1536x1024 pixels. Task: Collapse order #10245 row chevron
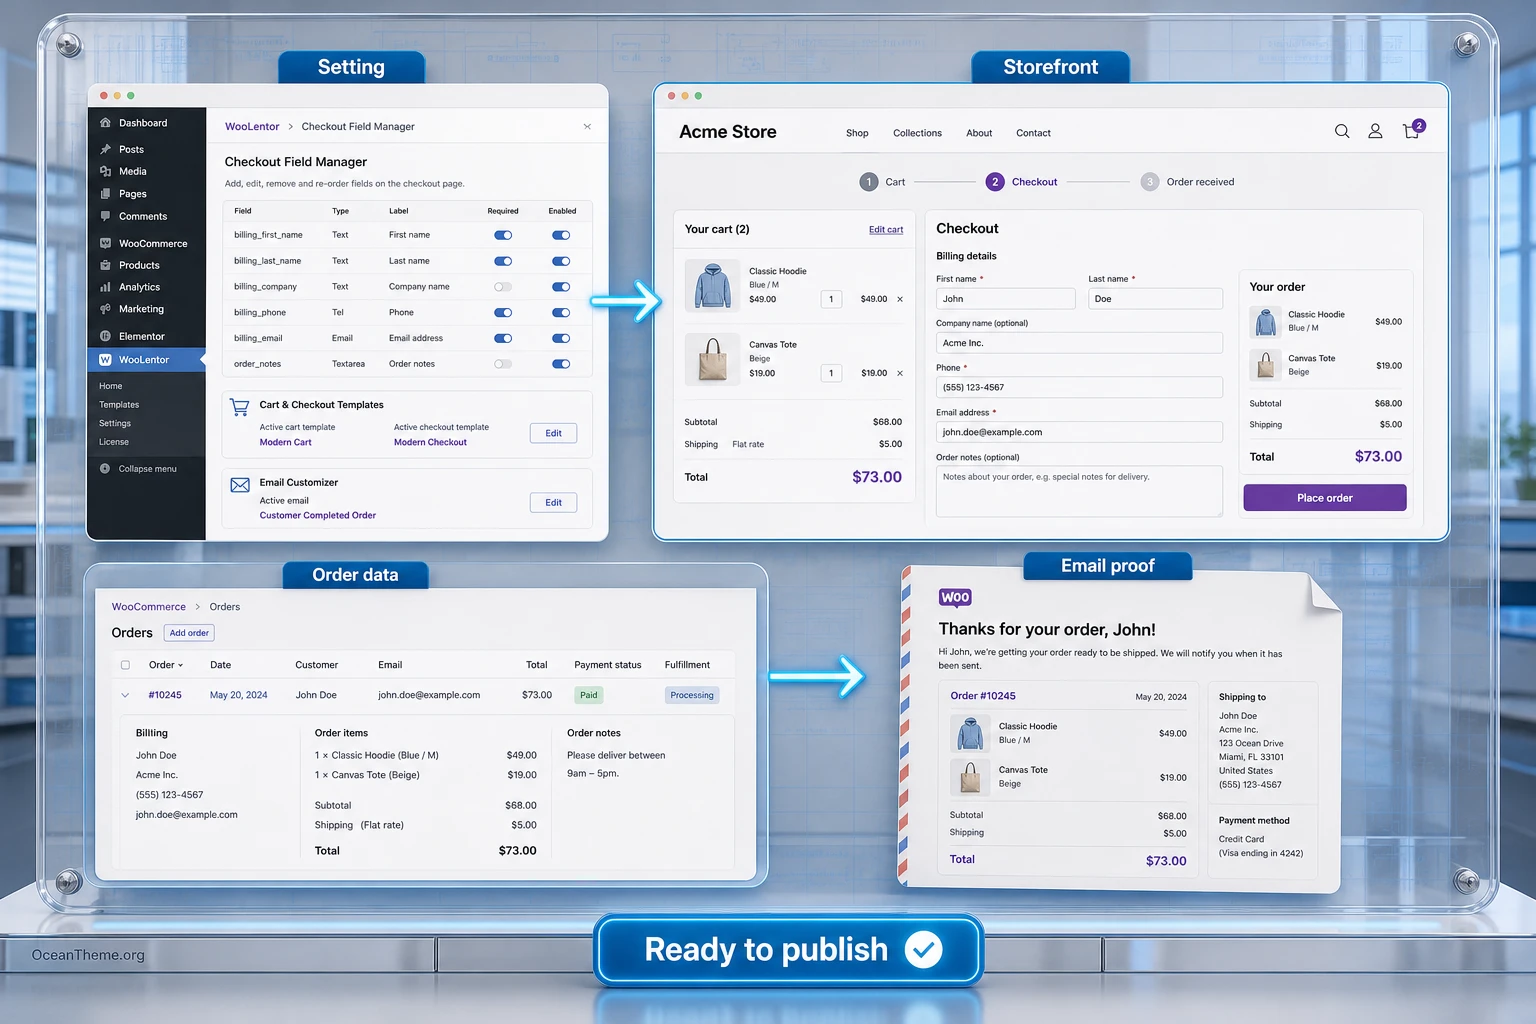tap(125, 695)
